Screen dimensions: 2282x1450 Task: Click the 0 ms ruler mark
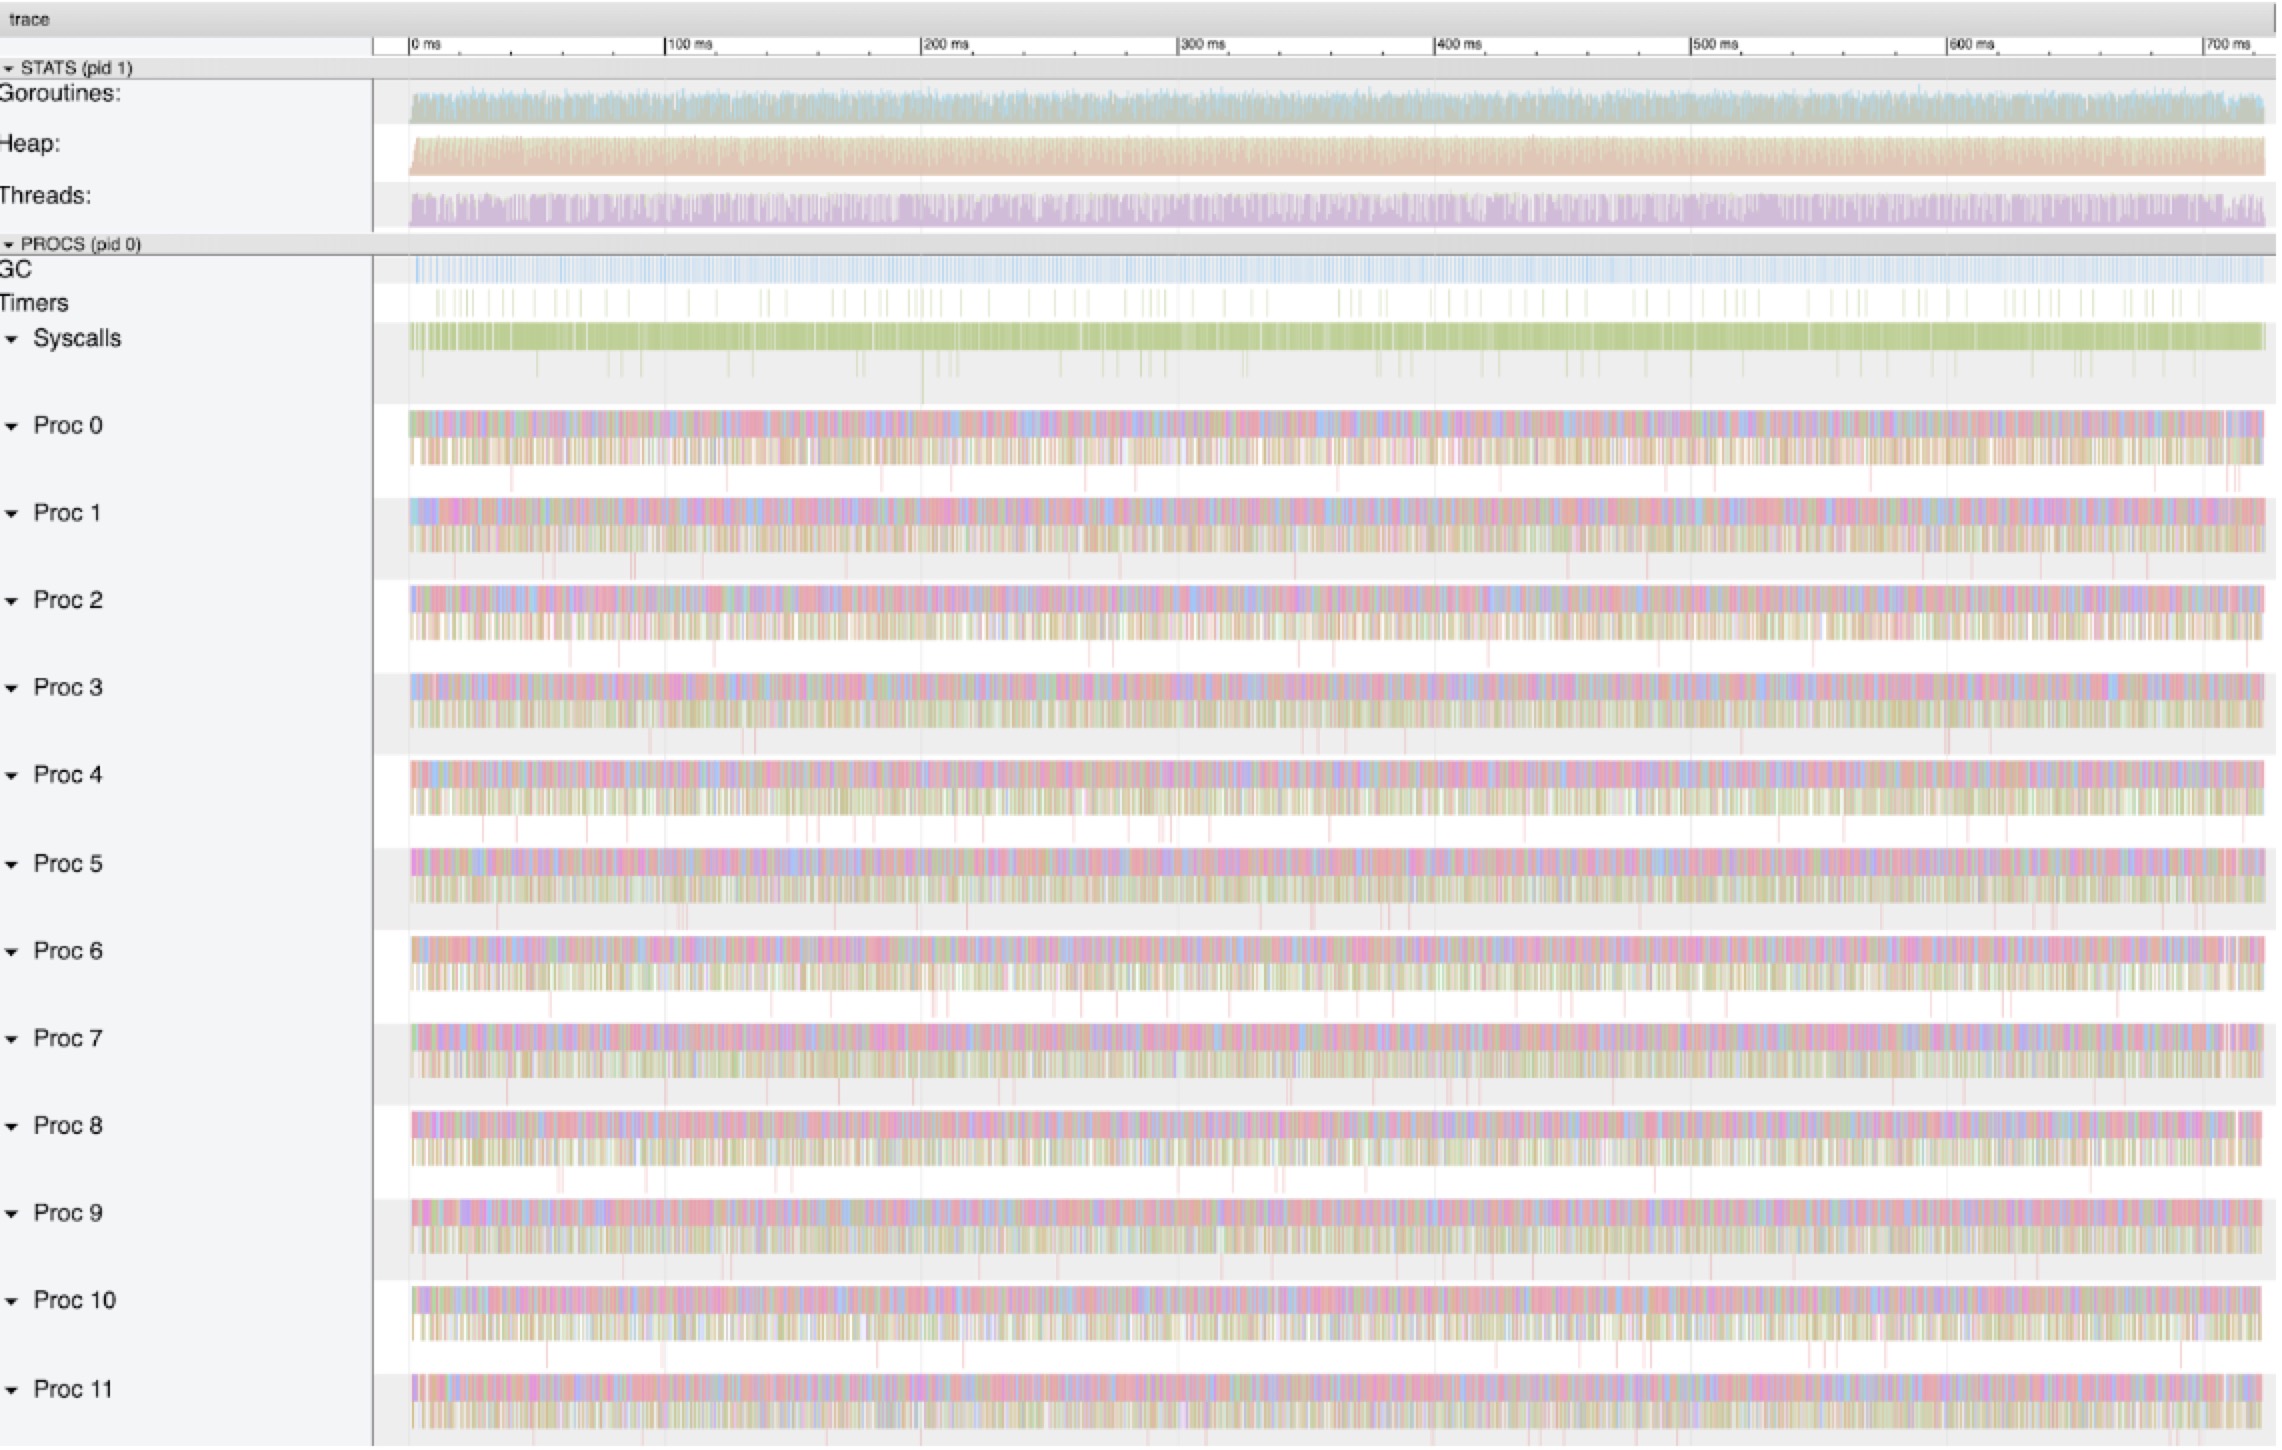click(x=426, y=45)
